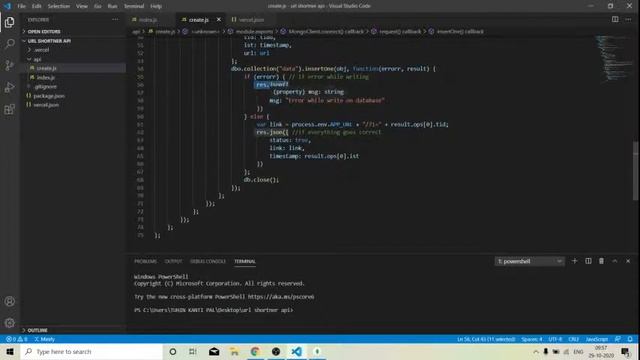
Task: Click the VS Code logo in title bar
Action: [7, 6]
